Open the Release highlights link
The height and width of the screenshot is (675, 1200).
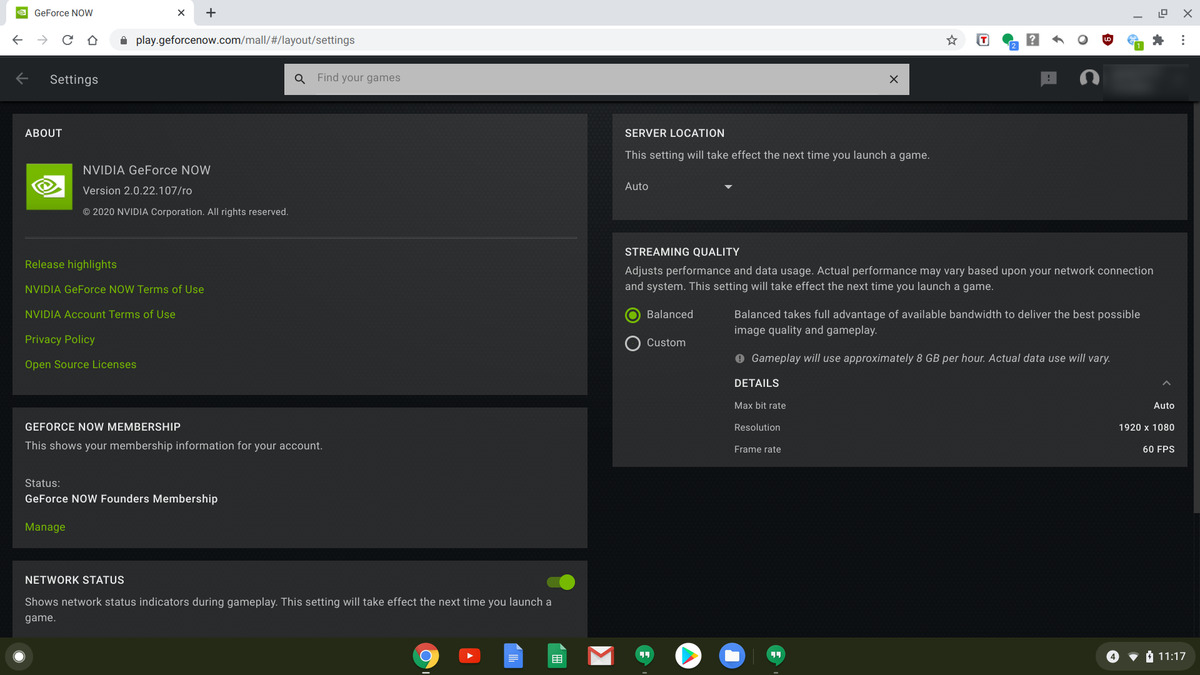(71, 264)
